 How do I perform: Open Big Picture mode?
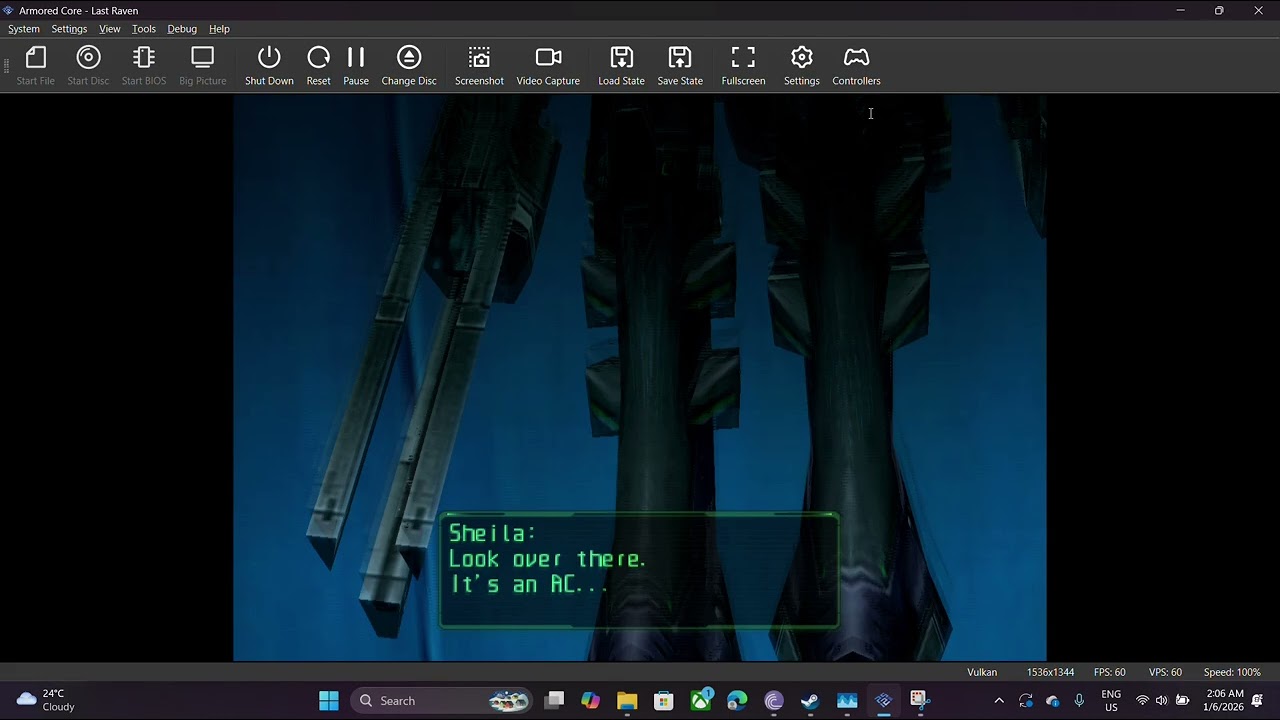point(203,66)
